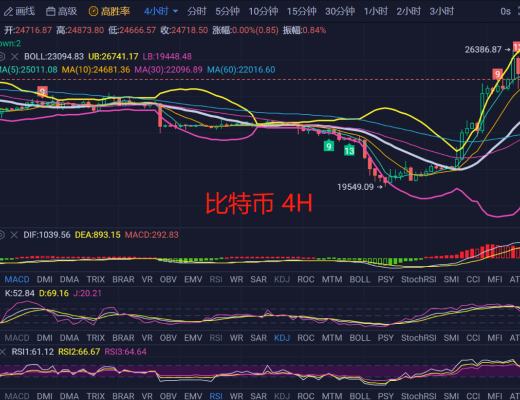Select EMV in the bottom indicator row
520x400 pixels.
click(193, 396)
